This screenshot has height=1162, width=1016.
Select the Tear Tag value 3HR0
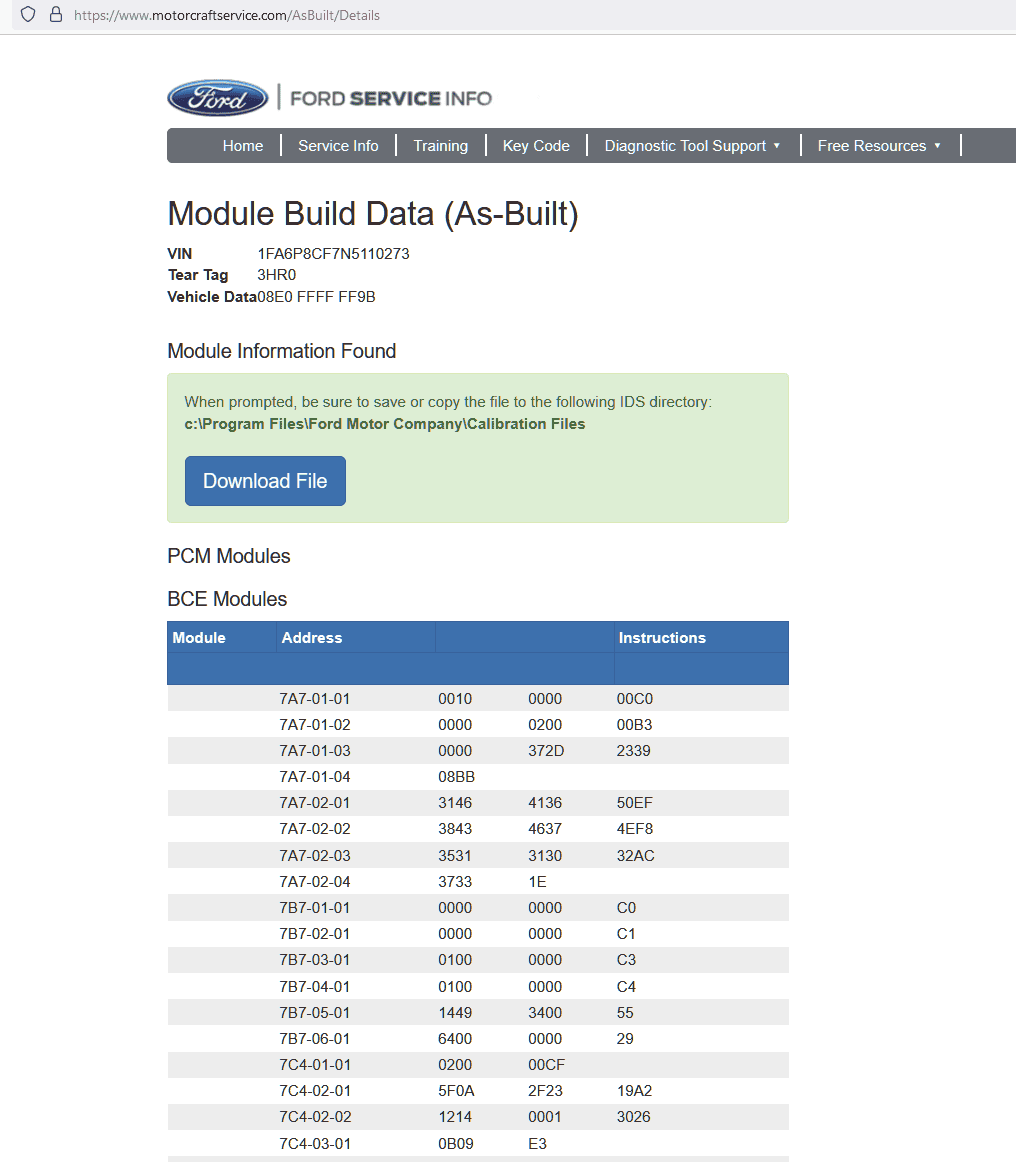pos(276,275)
